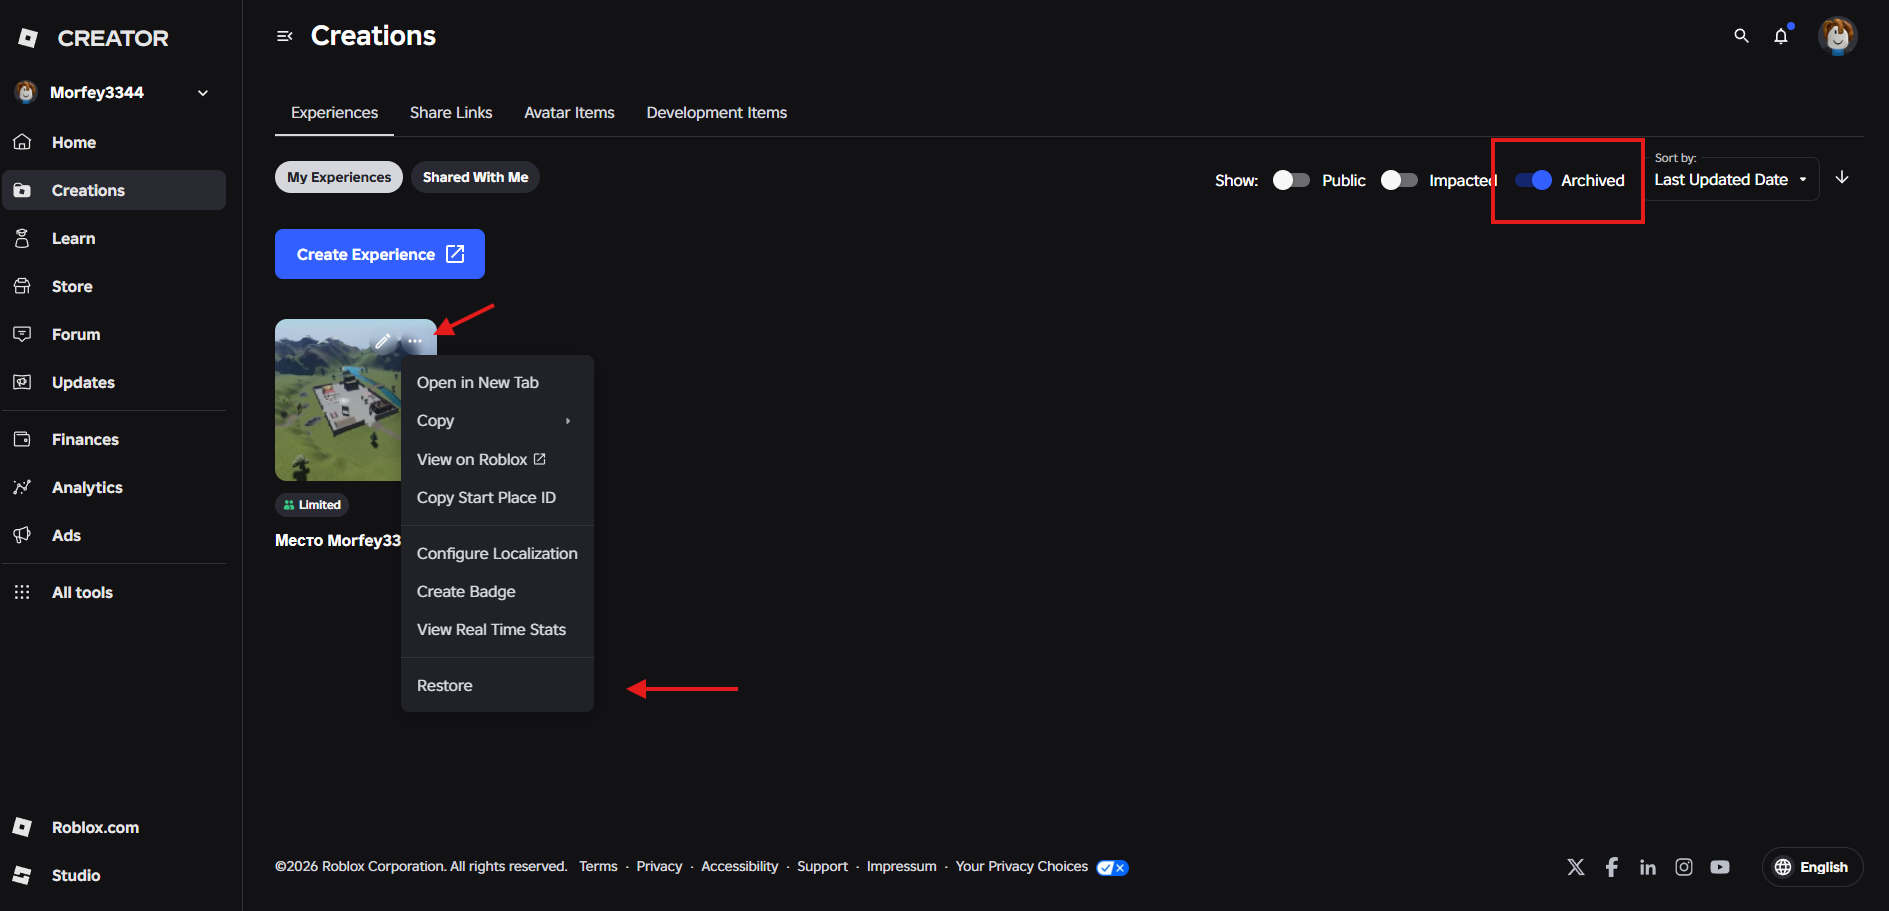Click the Create Experience button
Image resolution: width=1889 pixels, height=911 pixels.
pyautogui.click(x=380, y=254)
